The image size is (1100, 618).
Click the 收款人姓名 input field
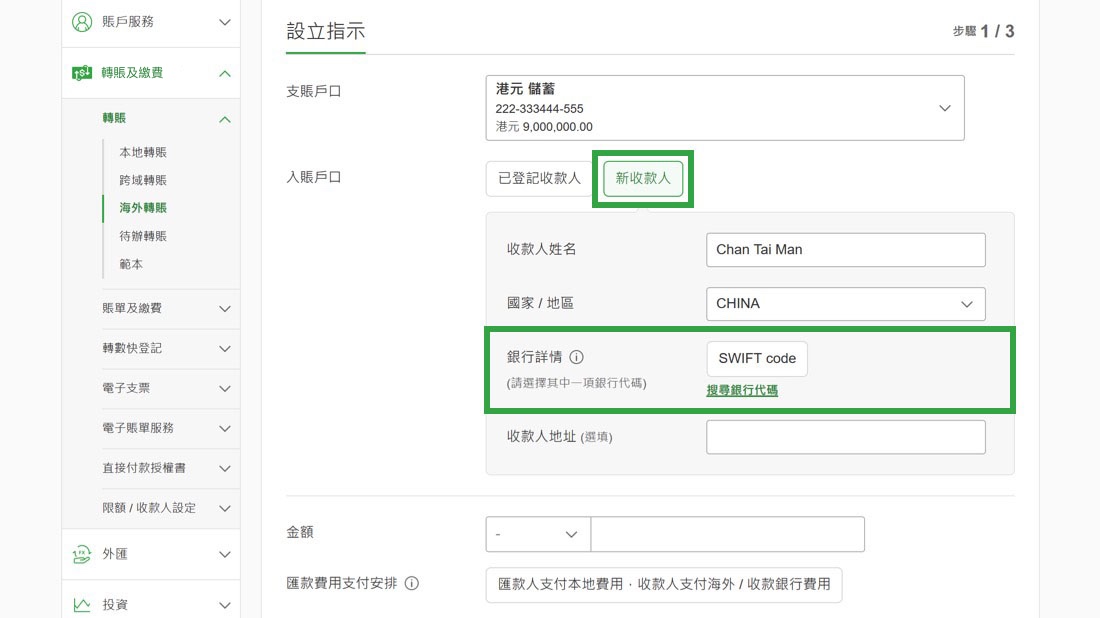click(845, 250)
